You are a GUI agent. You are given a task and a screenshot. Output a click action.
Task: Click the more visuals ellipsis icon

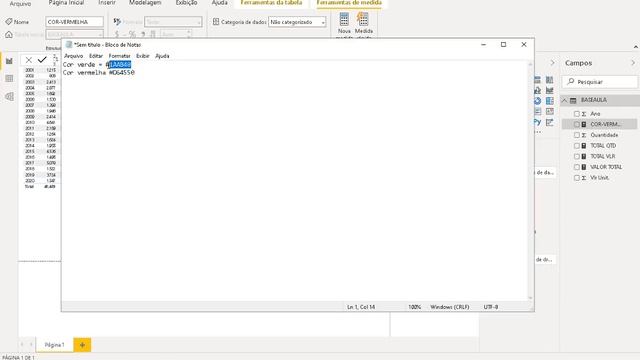tap(538, 132)
